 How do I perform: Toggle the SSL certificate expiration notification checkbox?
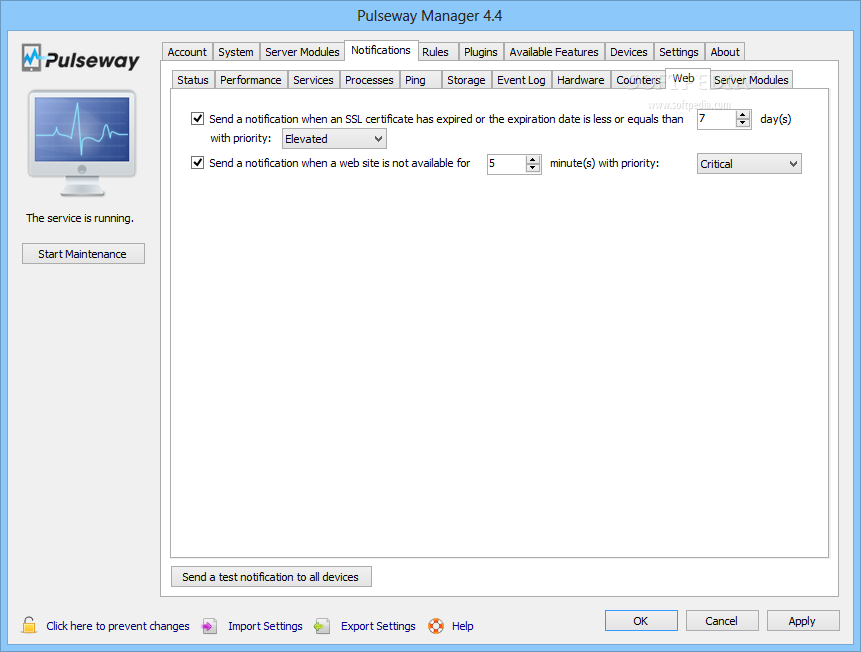tap(198, 119)
